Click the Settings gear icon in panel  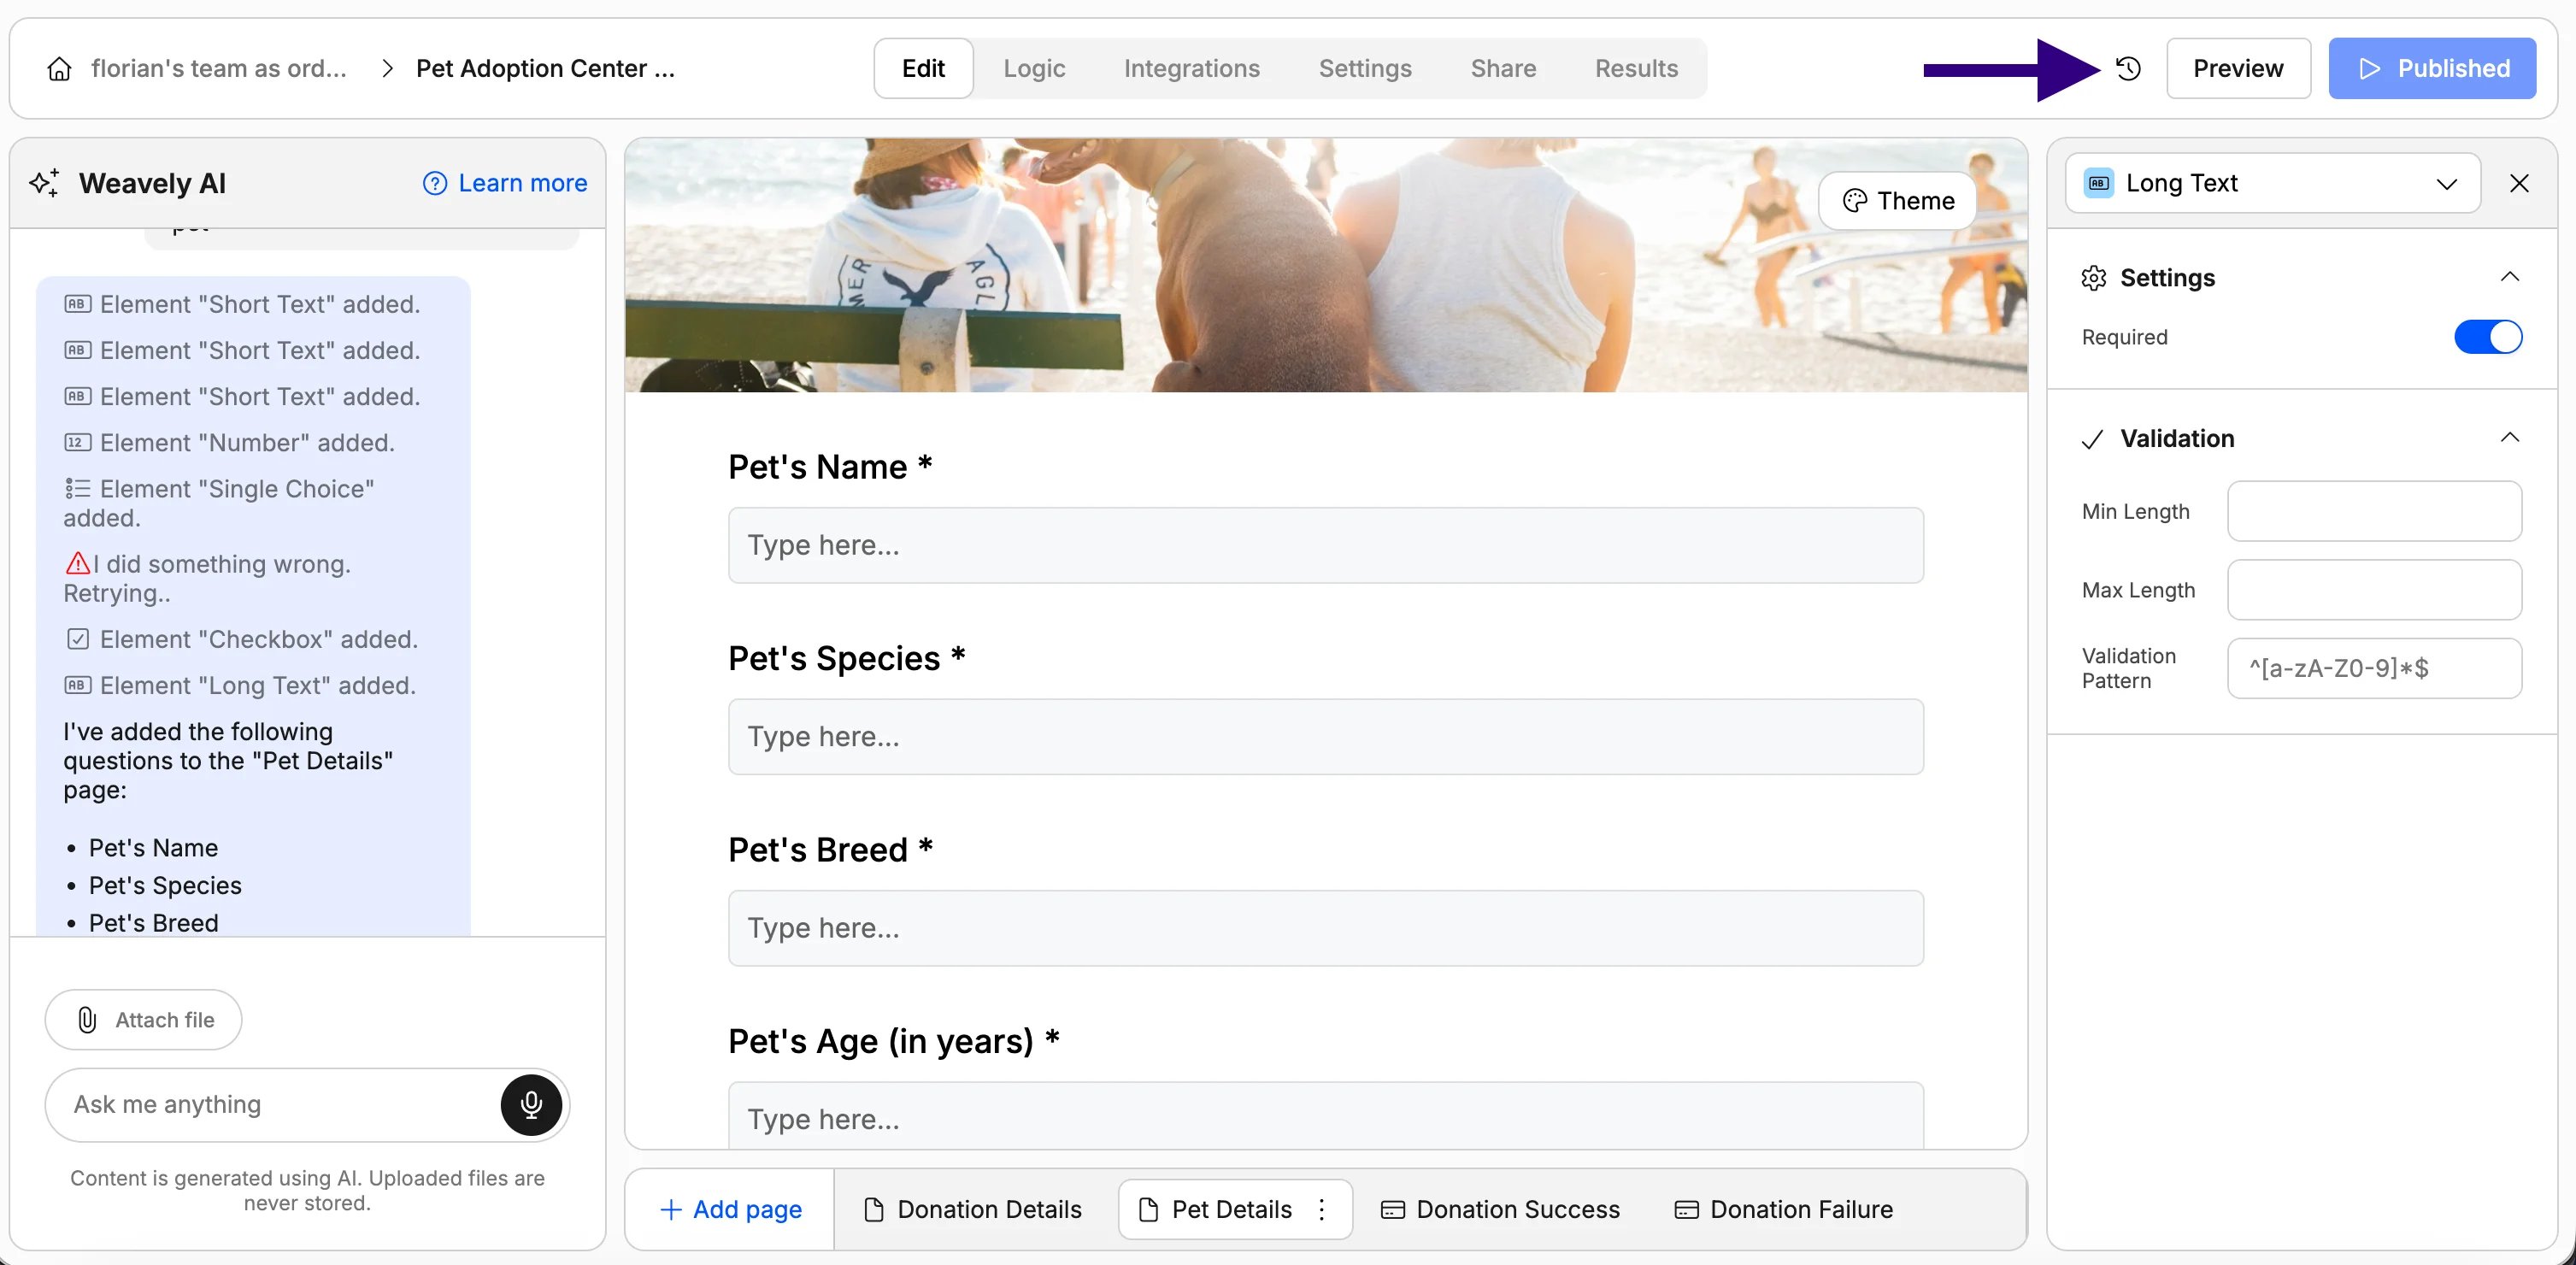(2093, 277)
